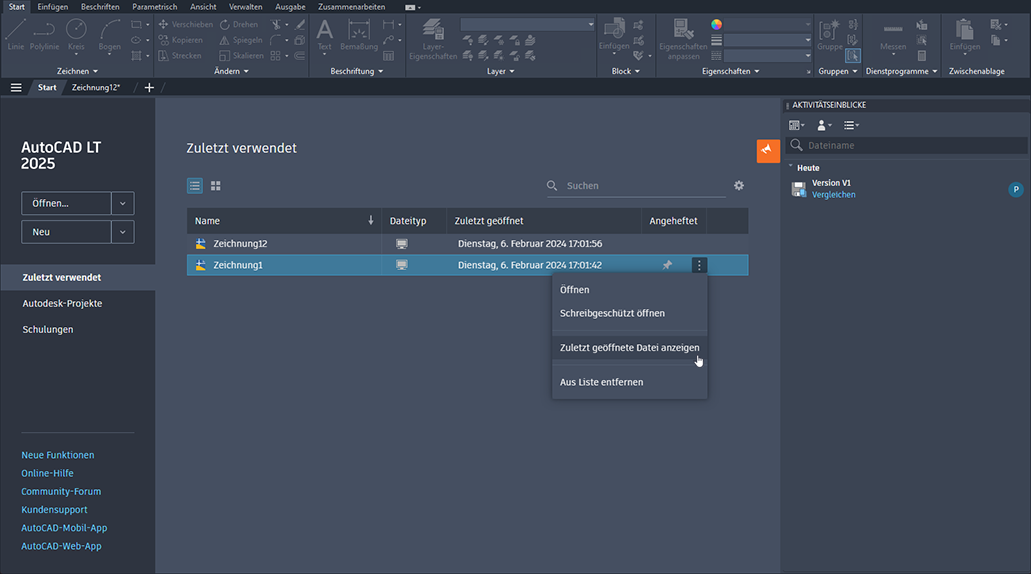
Task: Expand the Eigenschaften panel
Action: [731, 71]
